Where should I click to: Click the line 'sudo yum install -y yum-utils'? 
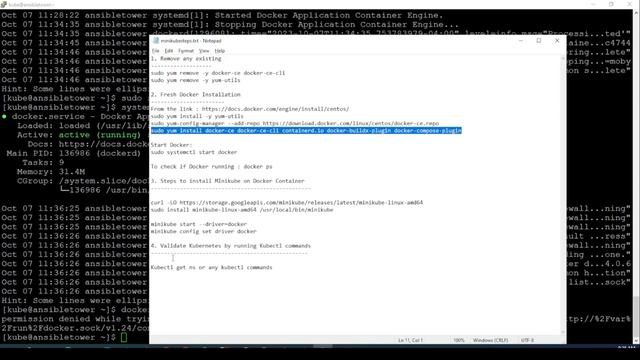[x=197, y=116]
